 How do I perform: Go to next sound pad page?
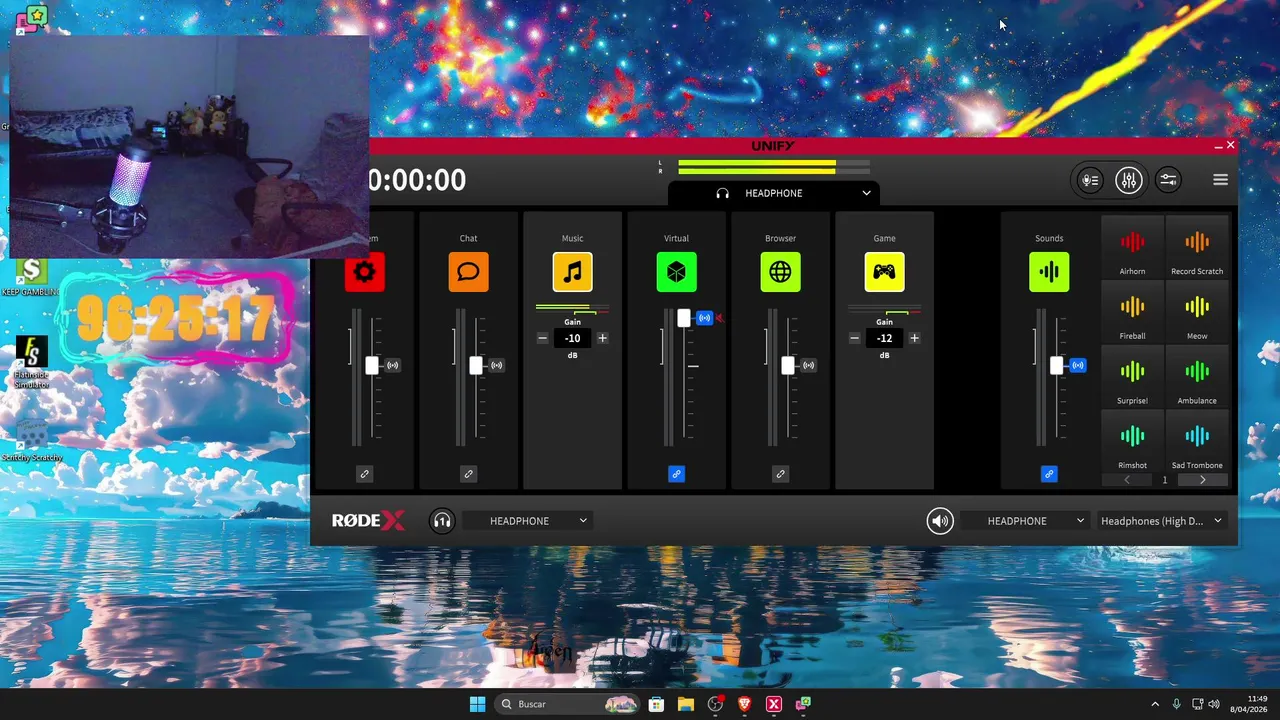click(1202, 480)
